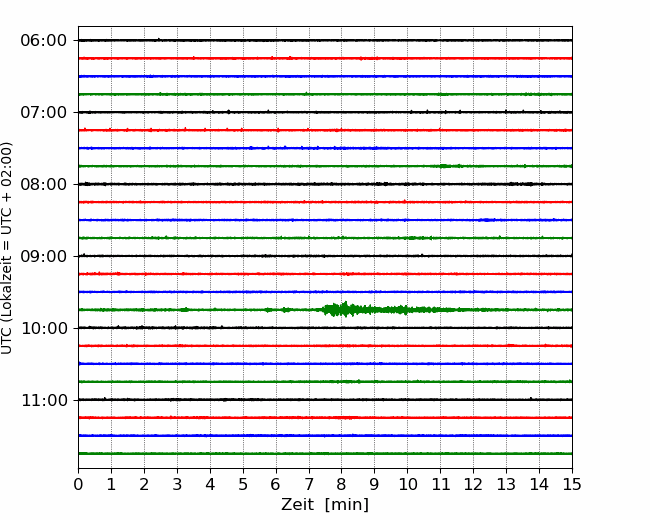Screen dimensions: 650x520
Task: Click the 08:00 time axis label
Action: pyautogui.click(x=44, y=185)
